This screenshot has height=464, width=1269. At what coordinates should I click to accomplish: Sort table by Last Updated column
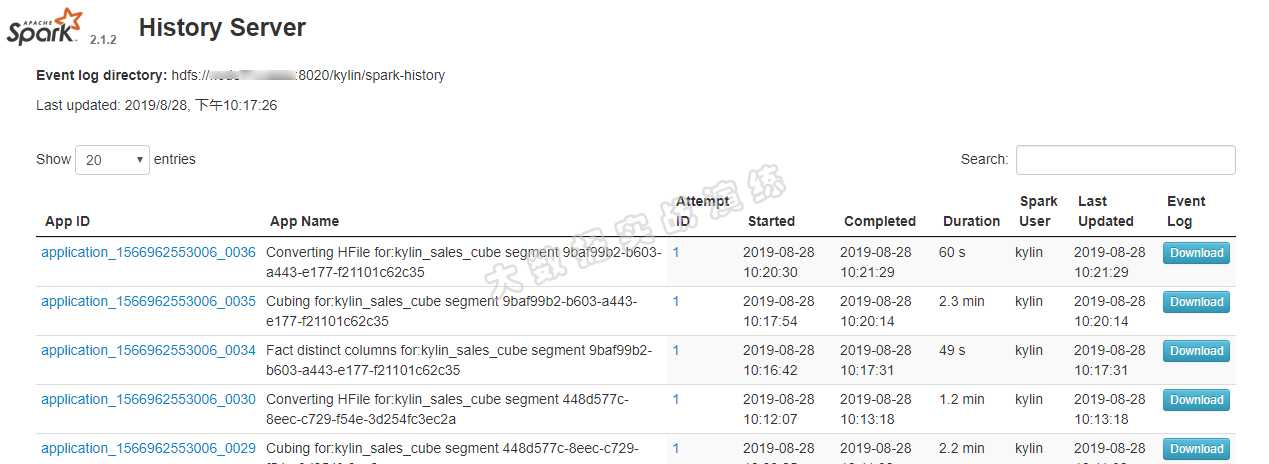(x=1105, y=211)
